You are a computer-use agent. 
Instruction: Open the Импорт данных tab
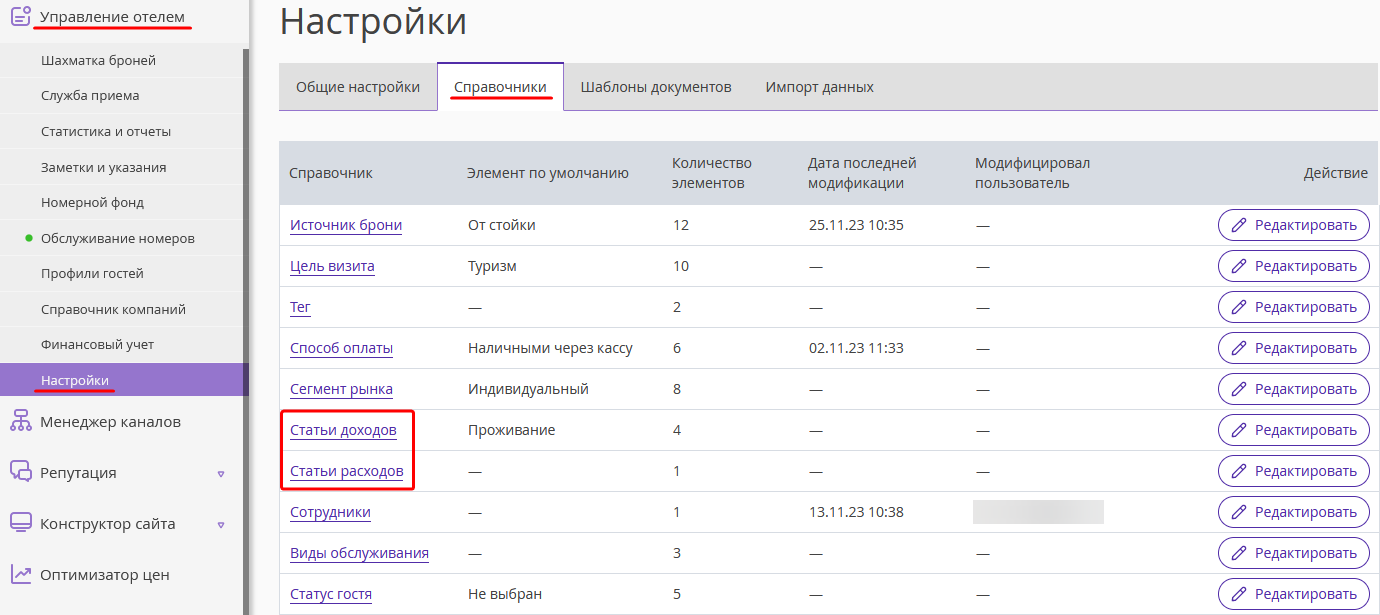click(x=819, y=87)
